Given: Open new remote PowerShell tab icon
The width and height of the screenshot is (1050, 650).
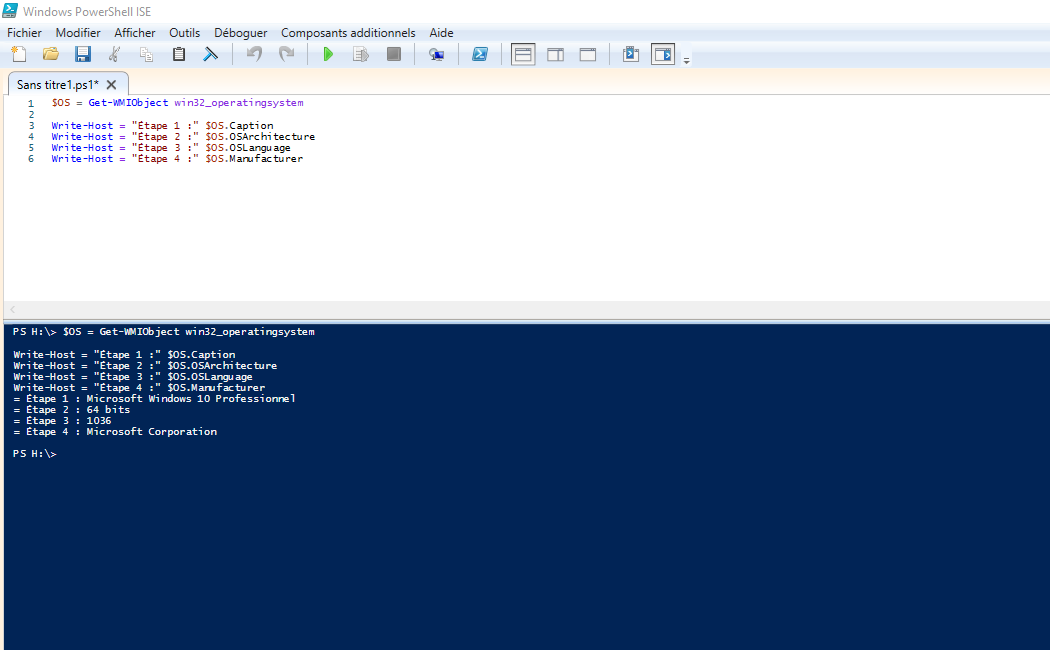Looking at the screenshot, I should click(437, 54).
